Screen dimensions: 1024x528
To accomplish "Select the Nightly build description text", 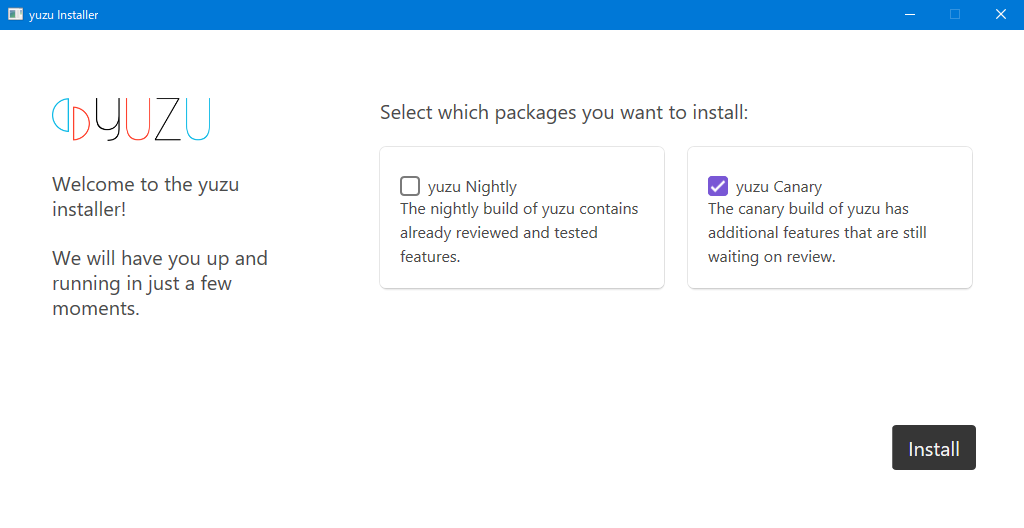I will (x=518, y=233).
